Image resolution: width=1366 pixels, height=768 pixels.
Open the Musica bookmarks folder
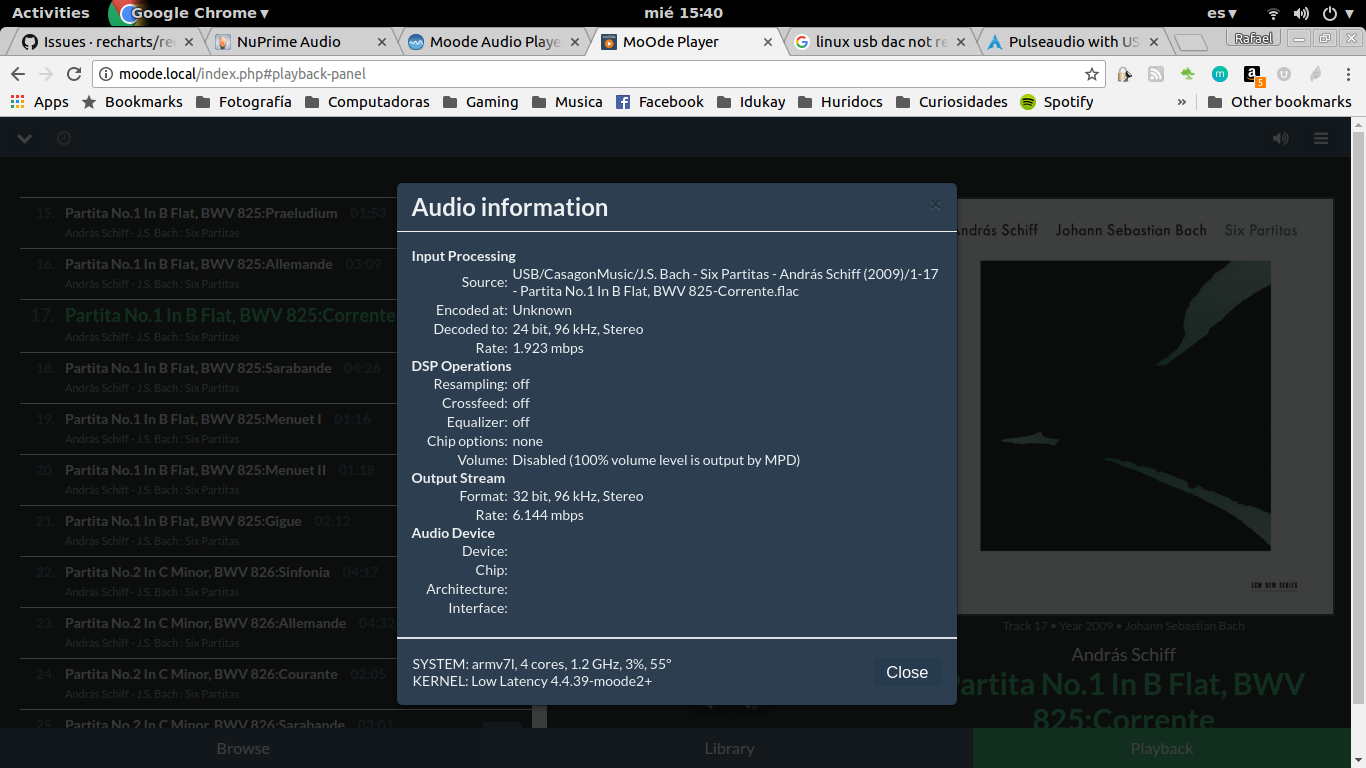pyautogui.click(x=567, y=102)
